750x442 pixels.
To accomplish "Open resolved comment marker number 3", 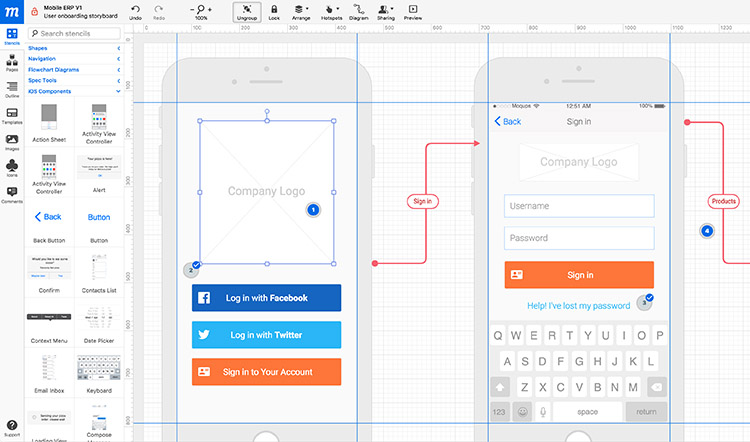I will (645, 302).
